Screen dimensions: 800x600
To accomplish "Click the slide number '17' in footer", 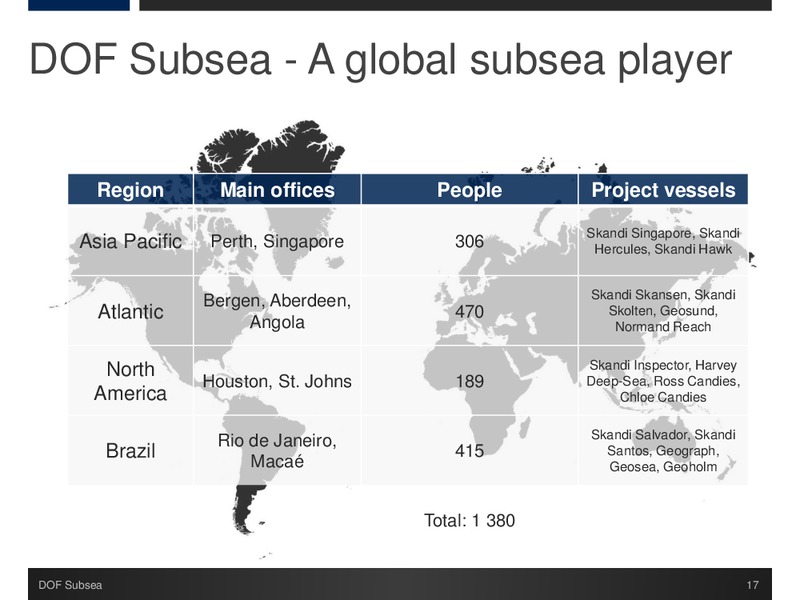I will (x=753, y=585).
